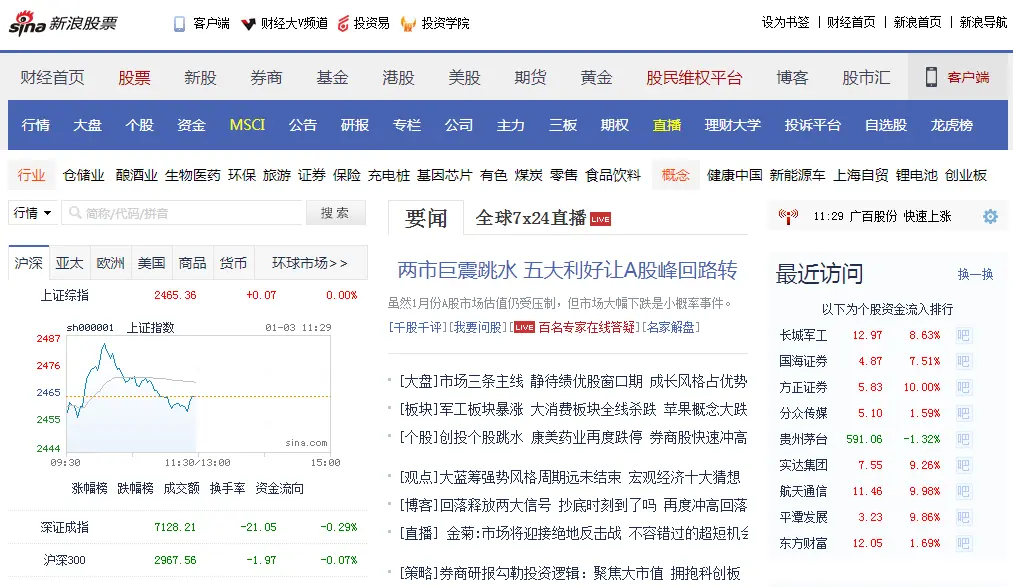This screenshot has height=587, width=1013.
Task: Open the 沪深300 index row
Action: coord(187,560)
